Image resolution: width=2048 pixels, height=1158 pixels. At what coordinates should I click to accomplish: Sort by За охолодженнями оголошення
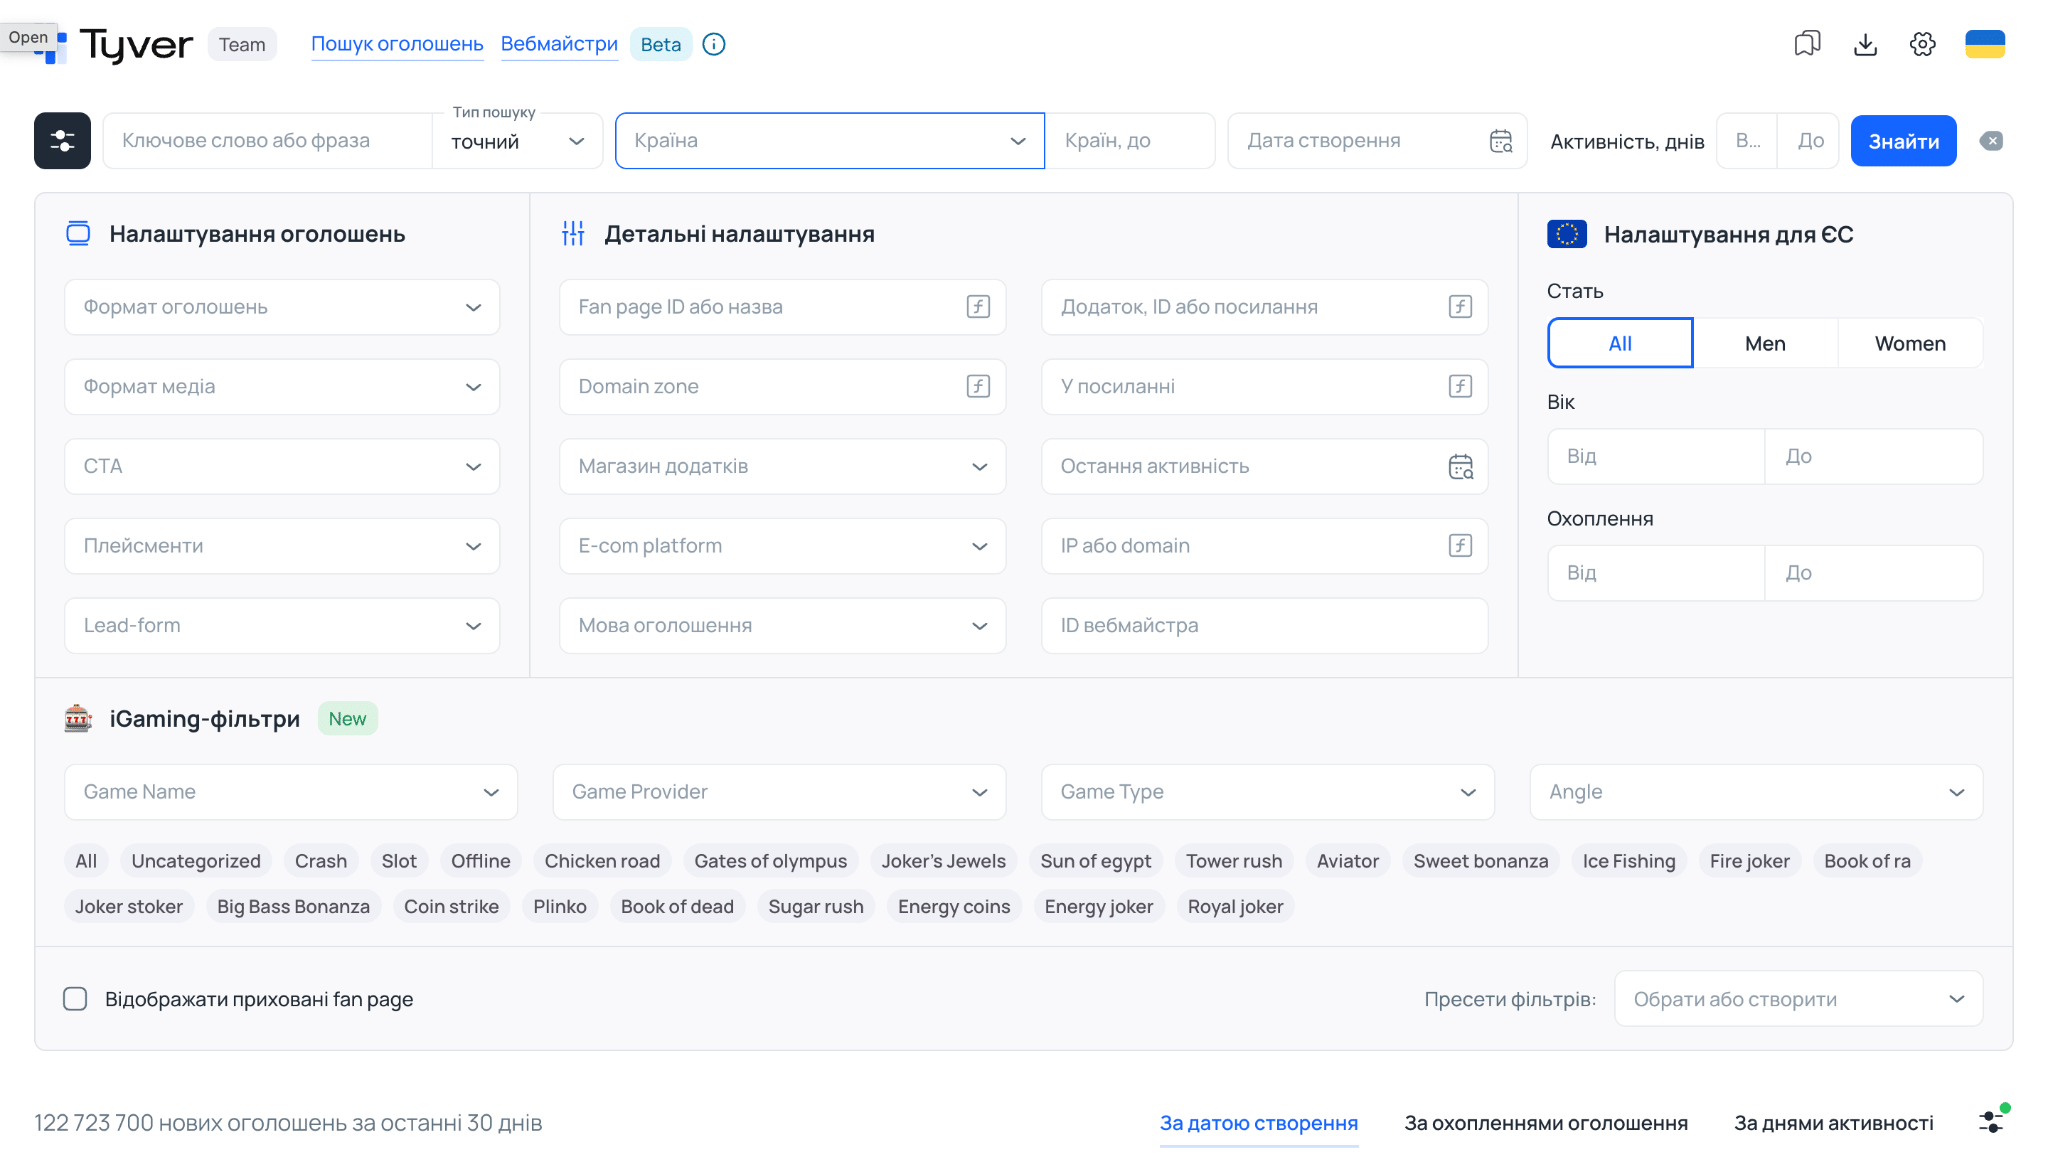click(x=1546, y=1123)
